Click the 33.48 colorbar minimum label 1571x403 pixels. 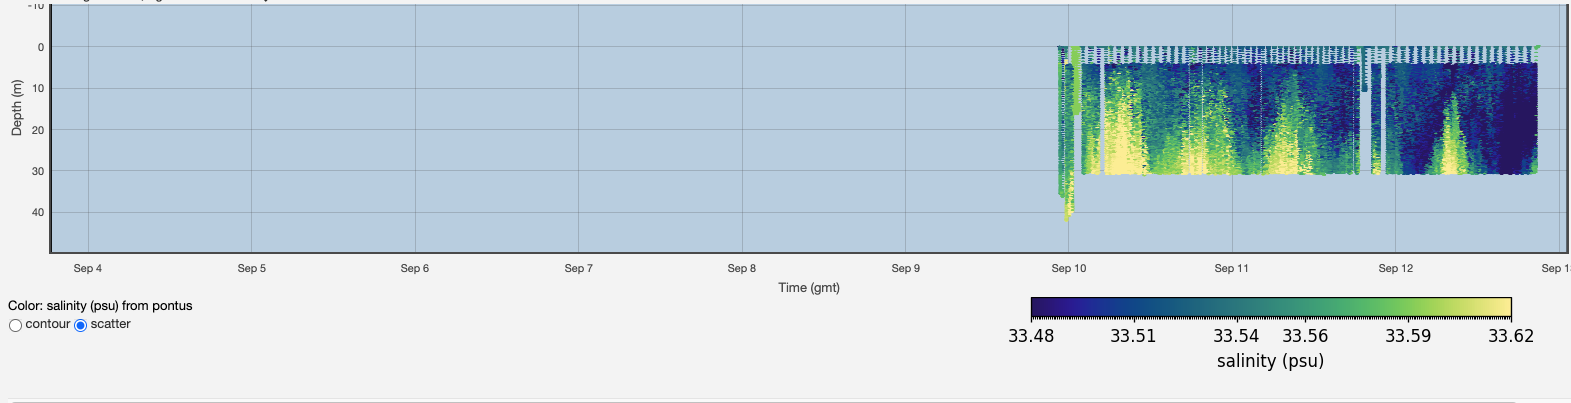(1031, 336)
